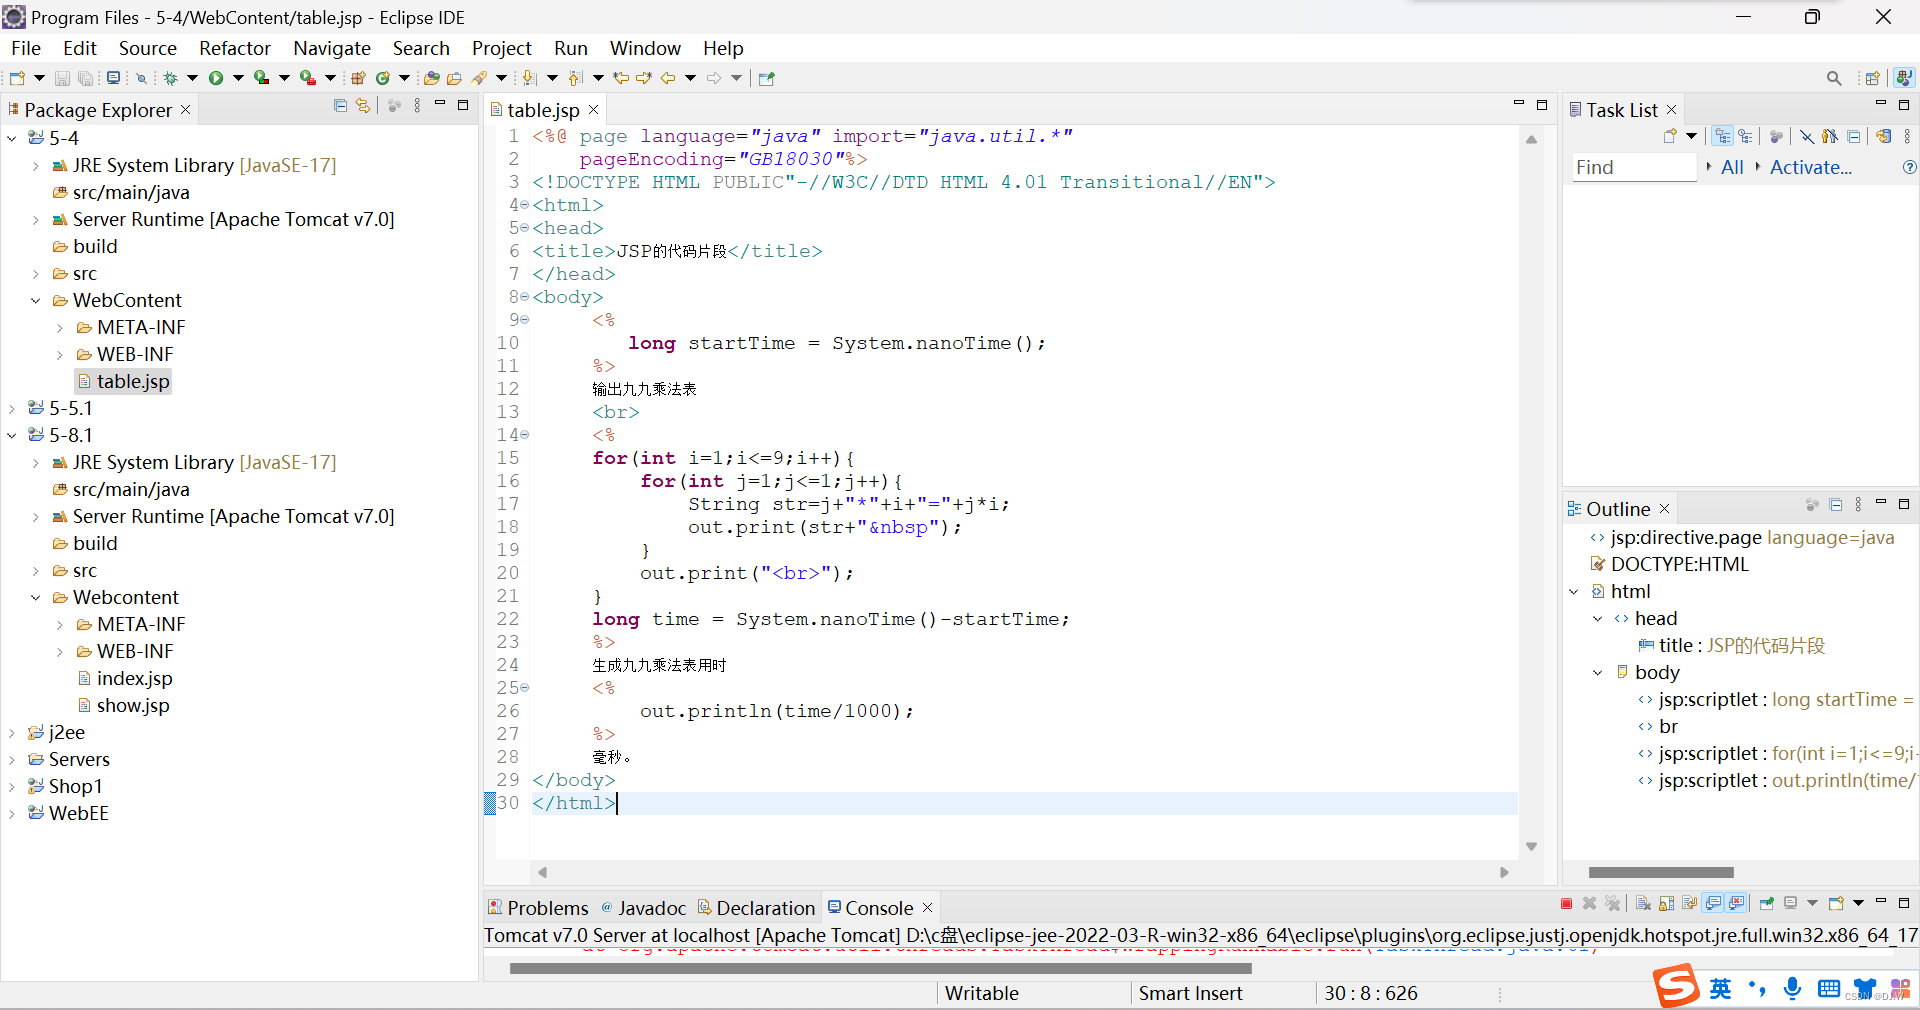The image size is (1920, 1010).
Task: Click the Clear Console icon
Action: tap(1643, 903)
